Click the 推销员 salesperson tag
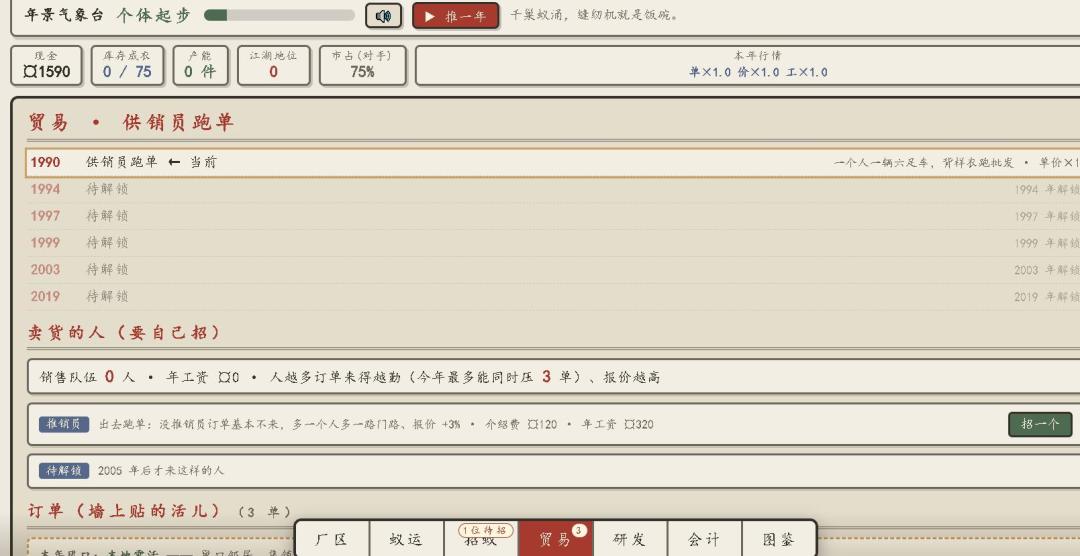Viewport: 1080px width, 556px height. click(x=64, y=424)
